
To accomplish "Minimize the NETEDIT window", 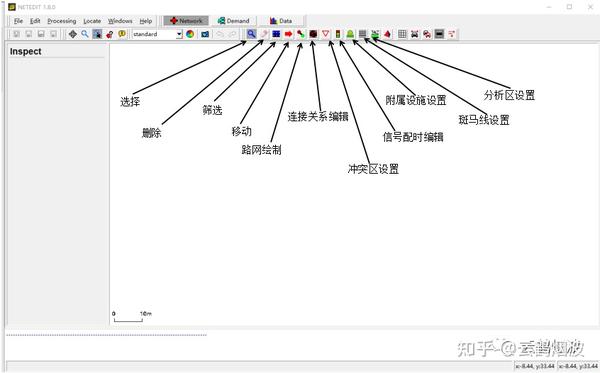I will pyautogui.click(x=549, y=7).
